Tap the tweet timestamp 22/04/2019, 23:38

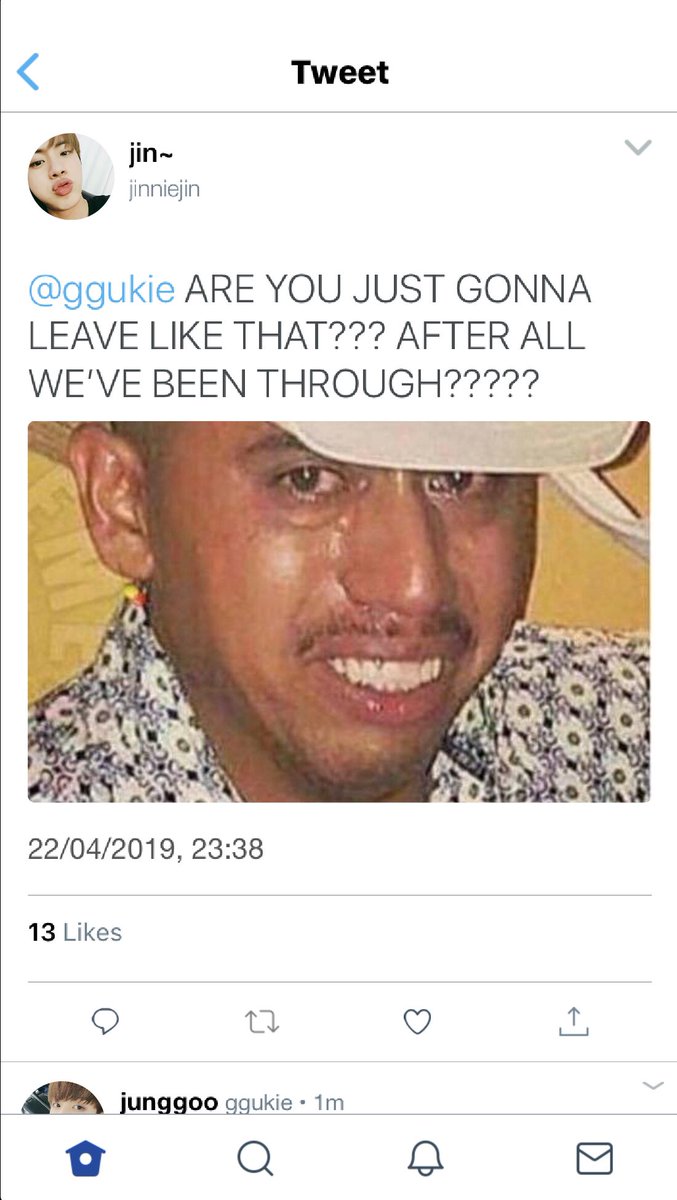click(146, 849)
